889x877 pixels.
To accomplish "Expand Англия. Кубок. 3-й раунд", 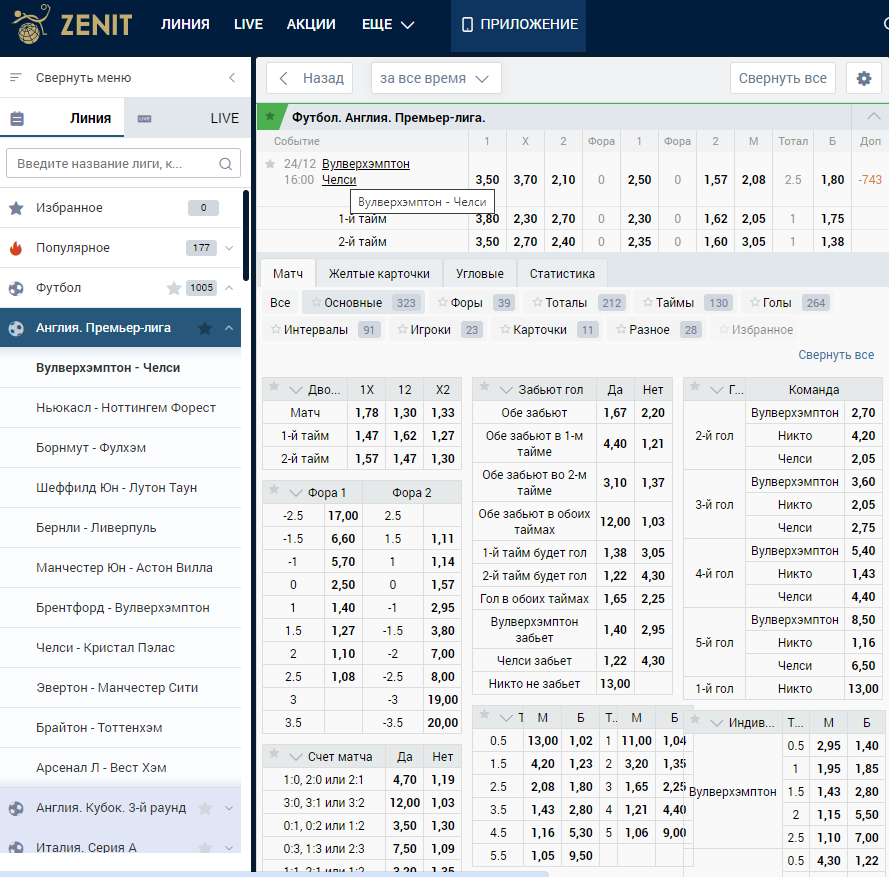I will click(x=229, y=808).
